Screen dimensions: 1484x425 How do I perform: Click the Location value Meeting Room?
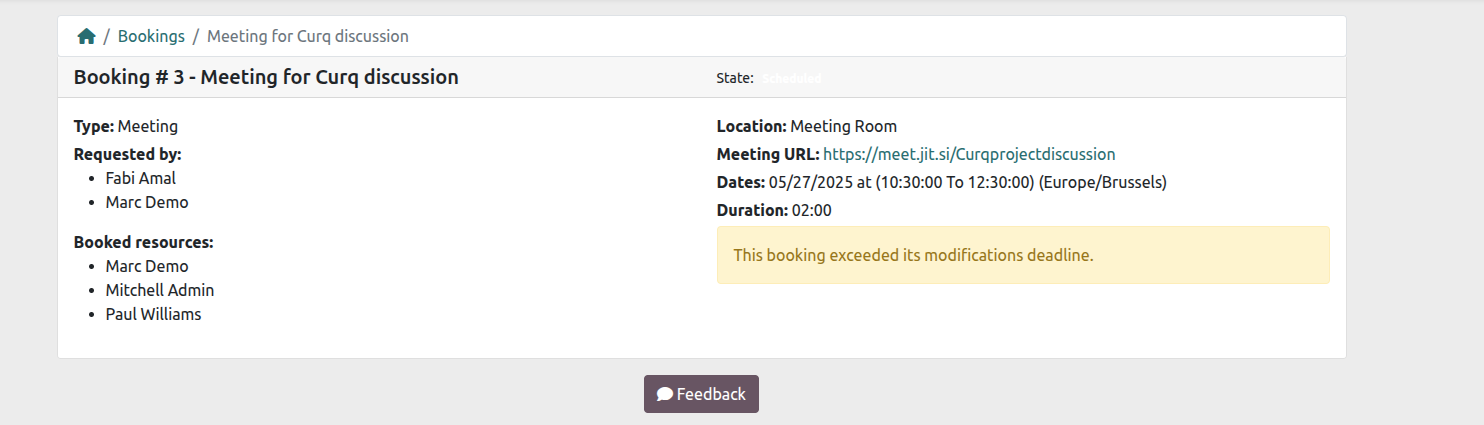point(843,126)
